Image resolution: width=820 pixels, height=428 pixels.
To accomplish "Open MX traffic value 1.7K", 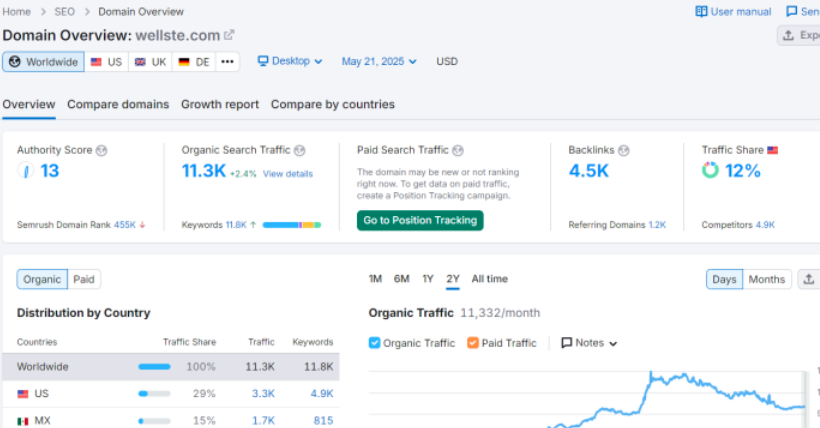I will [x=263, y=421].
